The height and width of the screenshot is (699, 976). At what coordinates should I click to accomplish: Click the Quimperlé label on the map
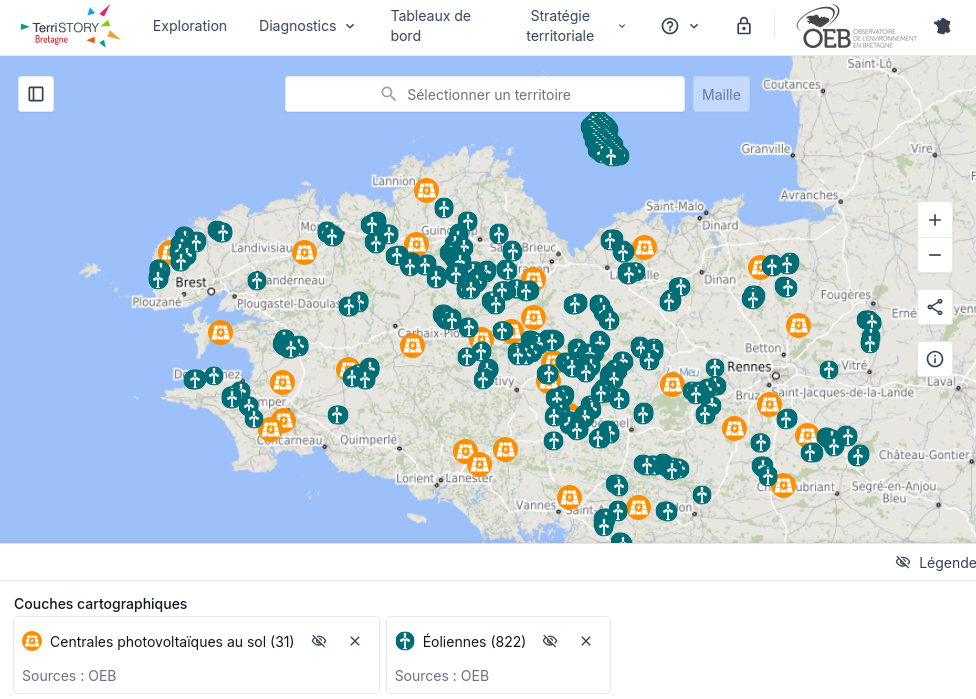[x=368, y=440]
